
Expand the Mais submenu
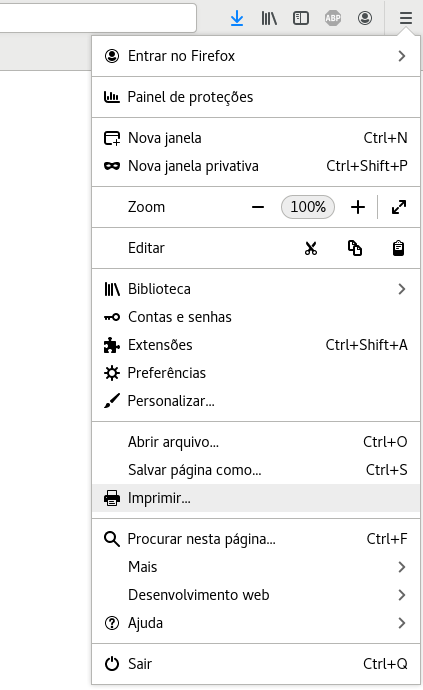256,567
